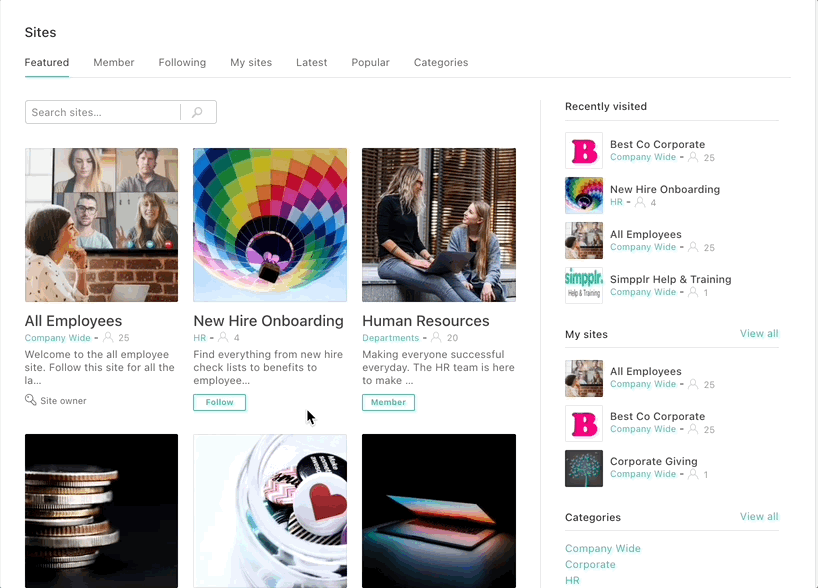The width and height of the screenshot is (818, 588).
Task: Click Simpplr Help & Training logo icon
Action: 584,286
